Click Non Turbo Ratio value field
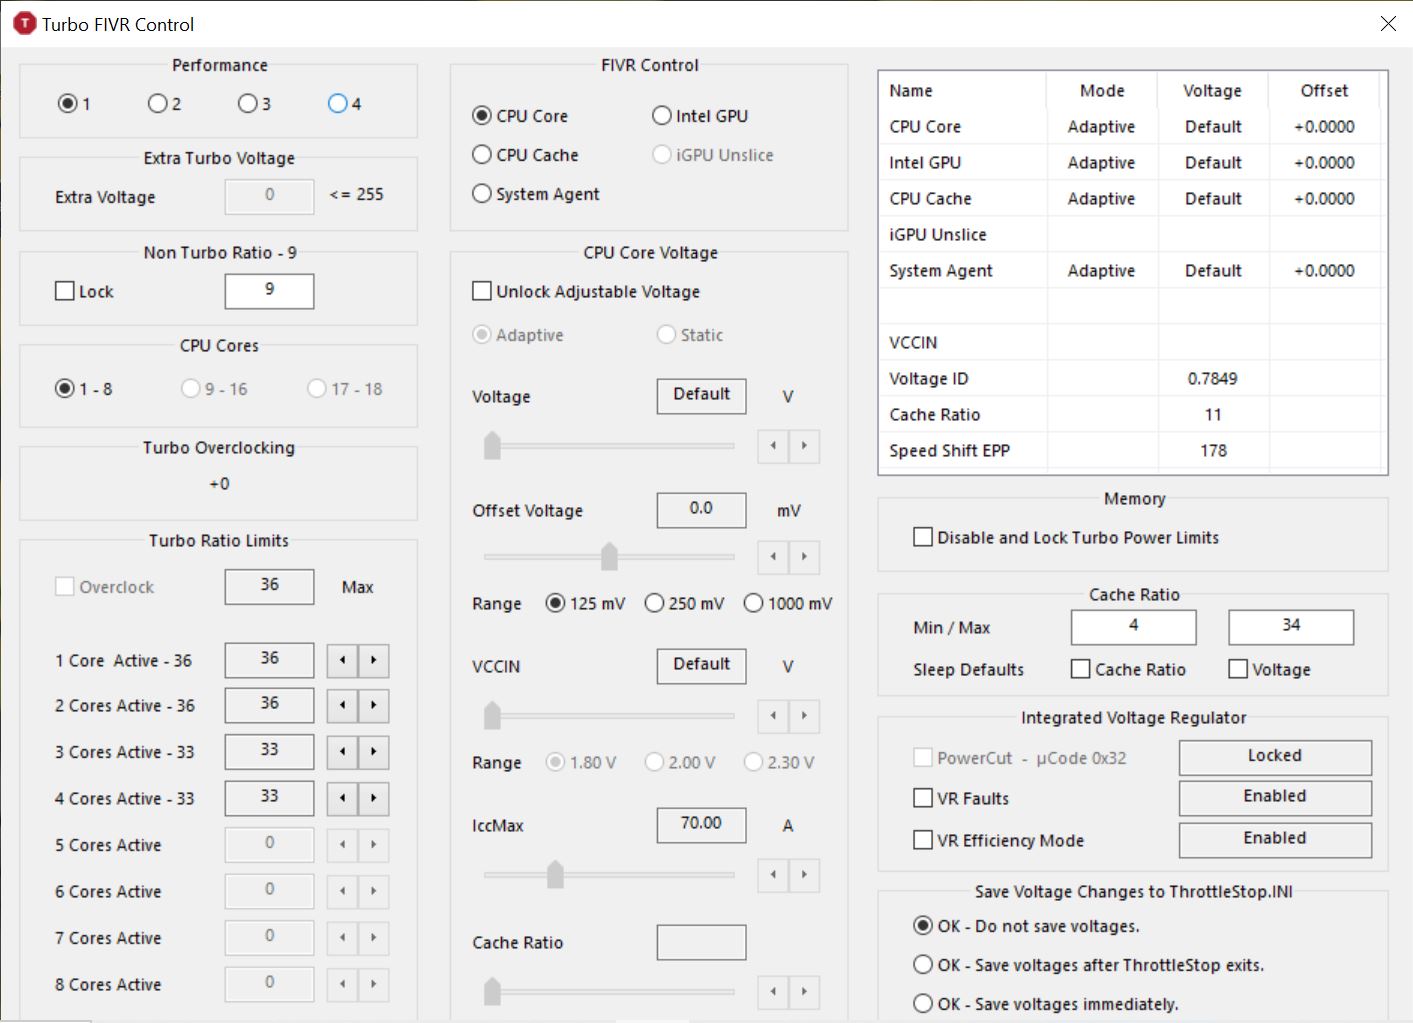 [x=269, y=290]
